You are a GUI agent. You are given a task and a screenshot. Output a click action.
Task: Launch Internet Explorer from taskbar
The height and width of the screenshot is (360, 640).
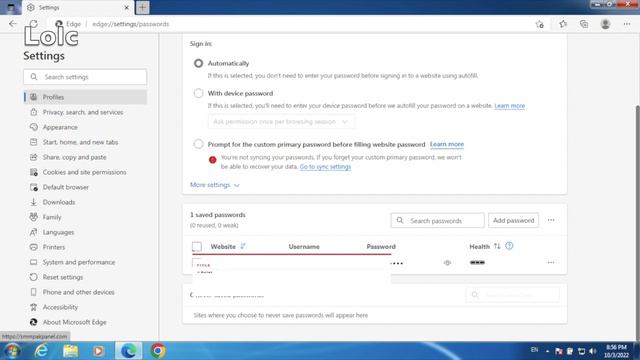click(x=41, y=351)
